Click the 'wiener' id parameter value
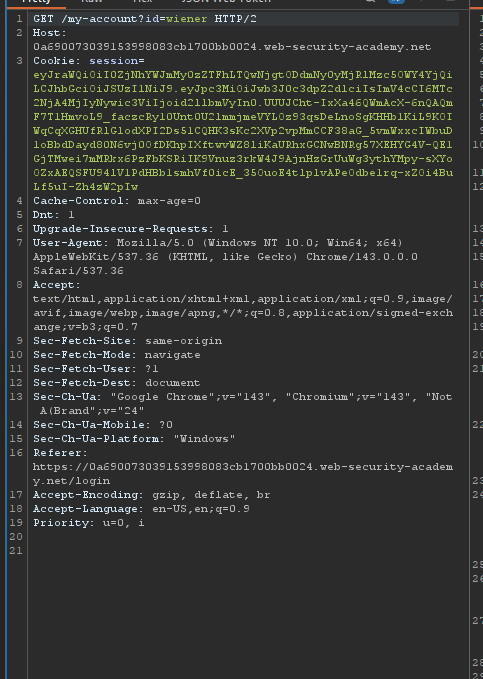 tap(187, 19)
